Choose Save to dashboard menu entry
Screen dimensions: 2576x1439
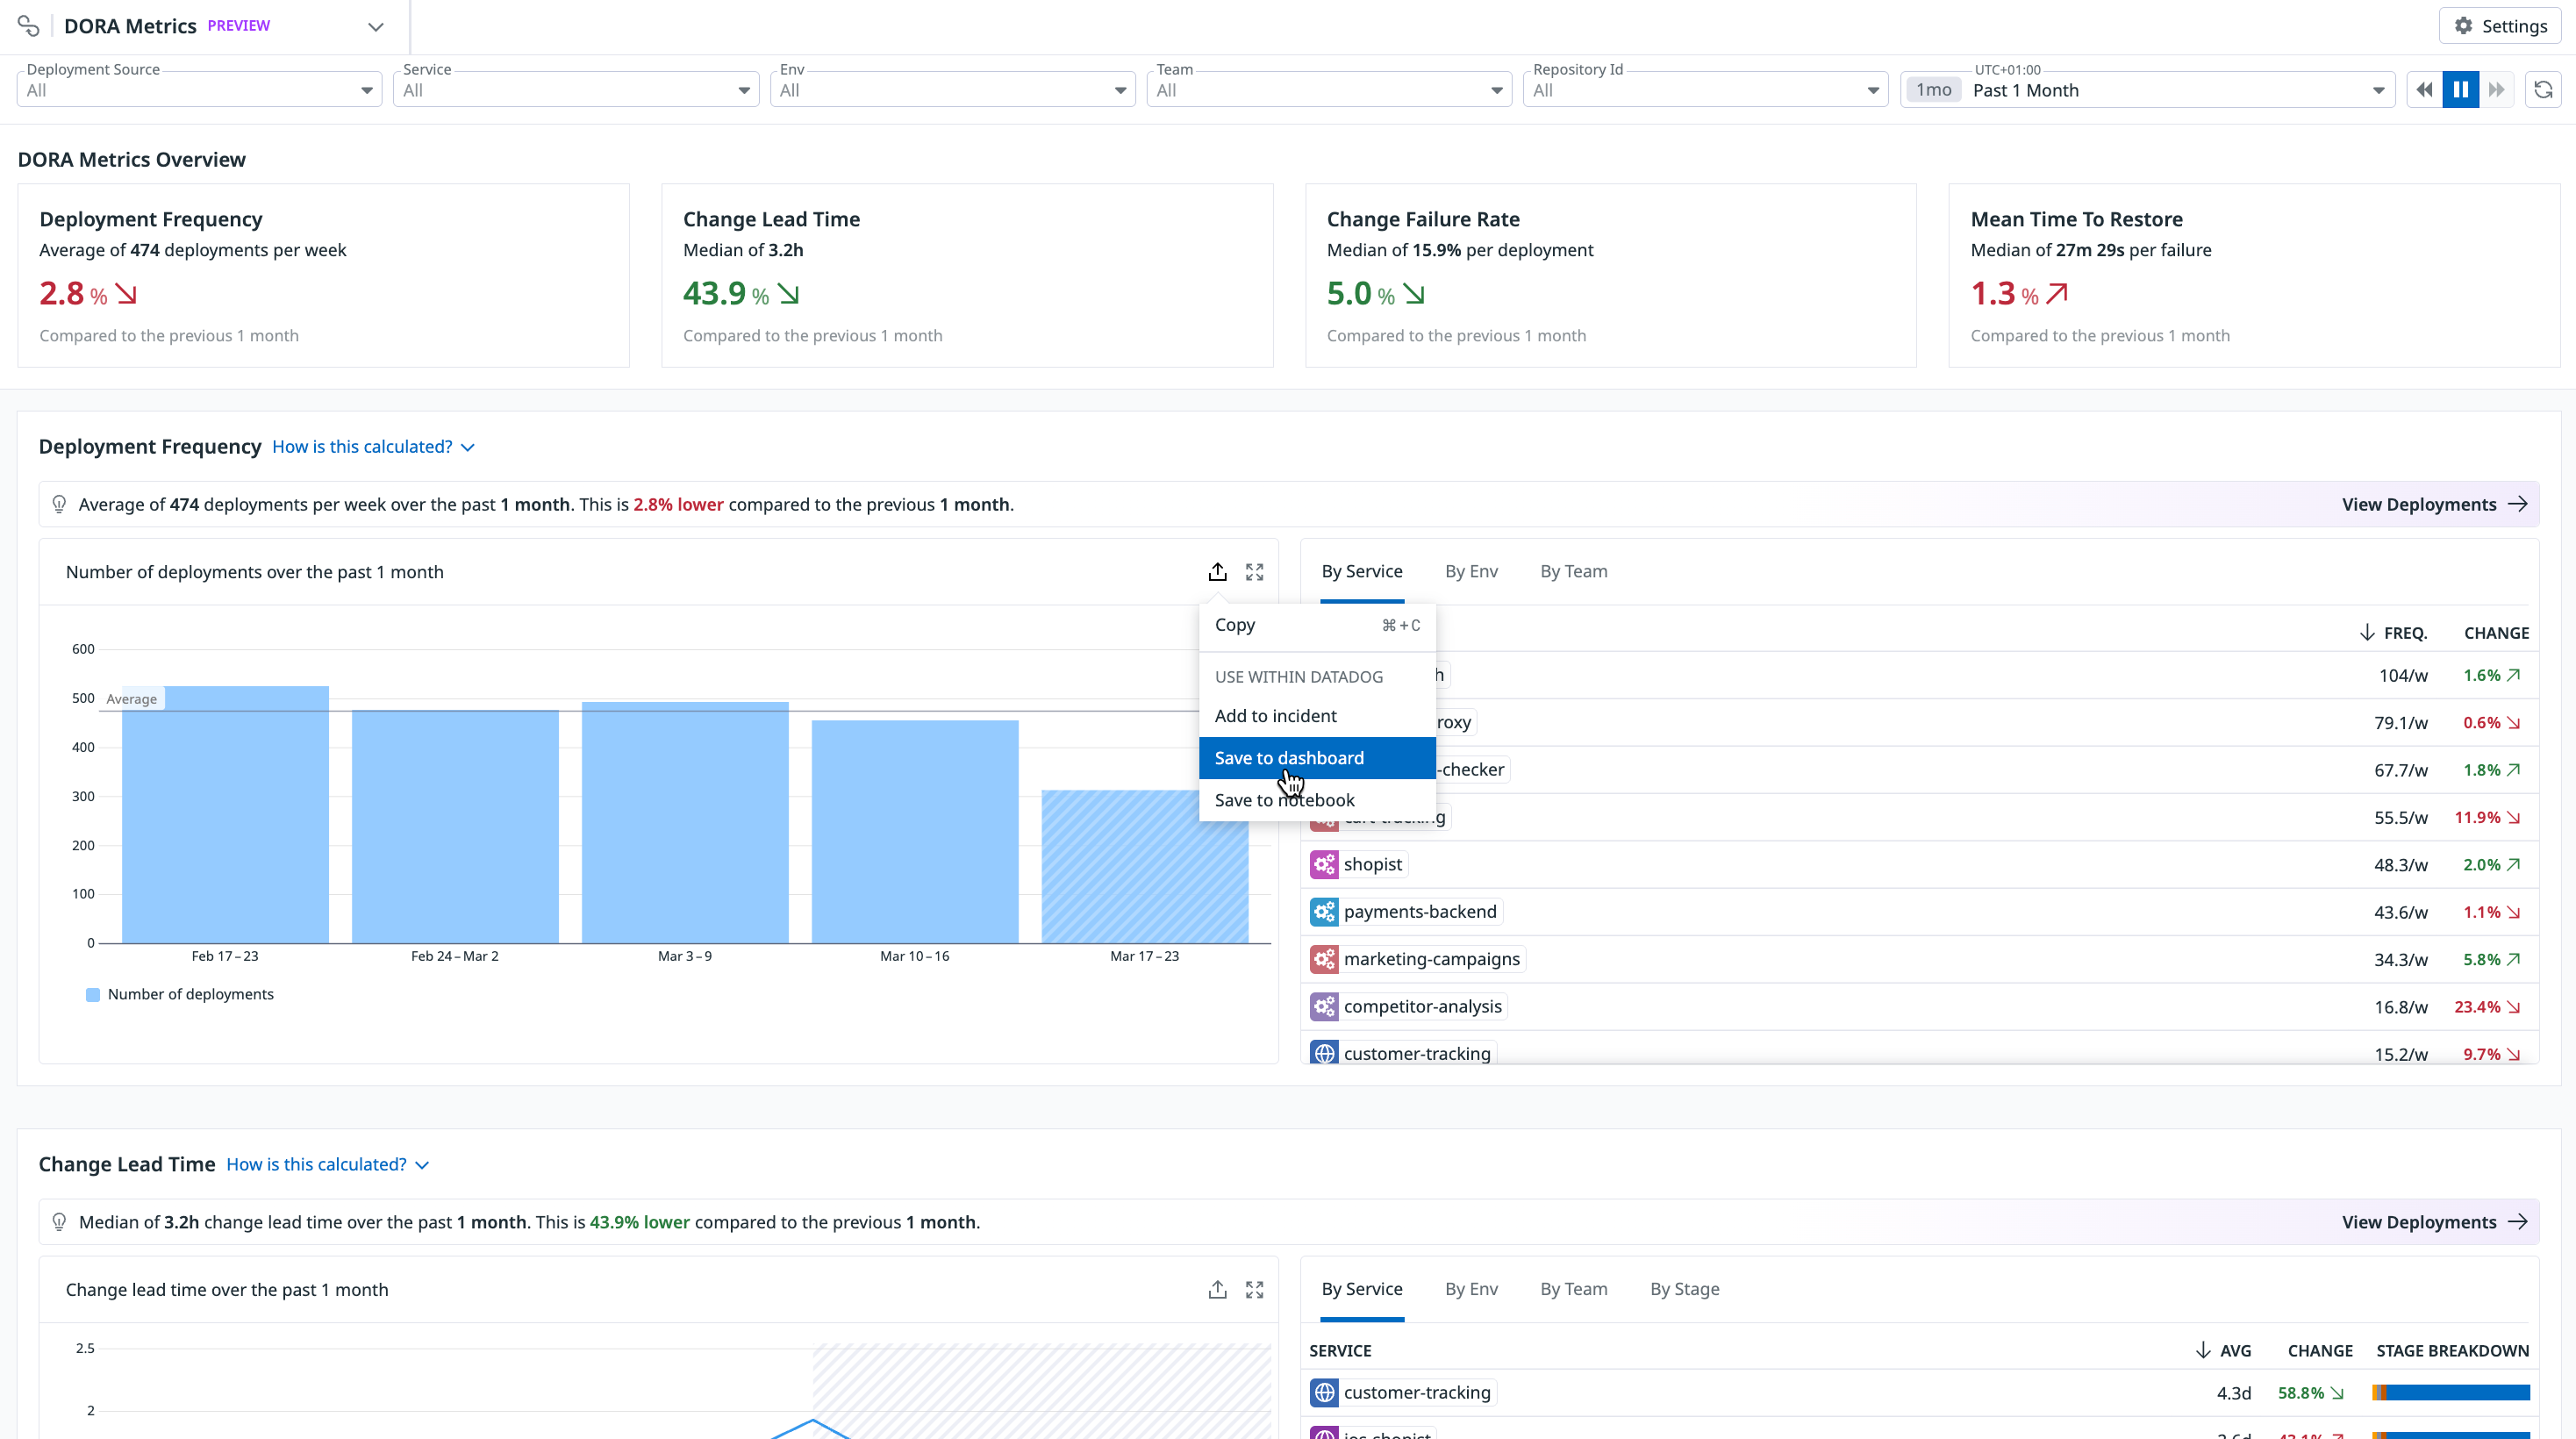1317,758
